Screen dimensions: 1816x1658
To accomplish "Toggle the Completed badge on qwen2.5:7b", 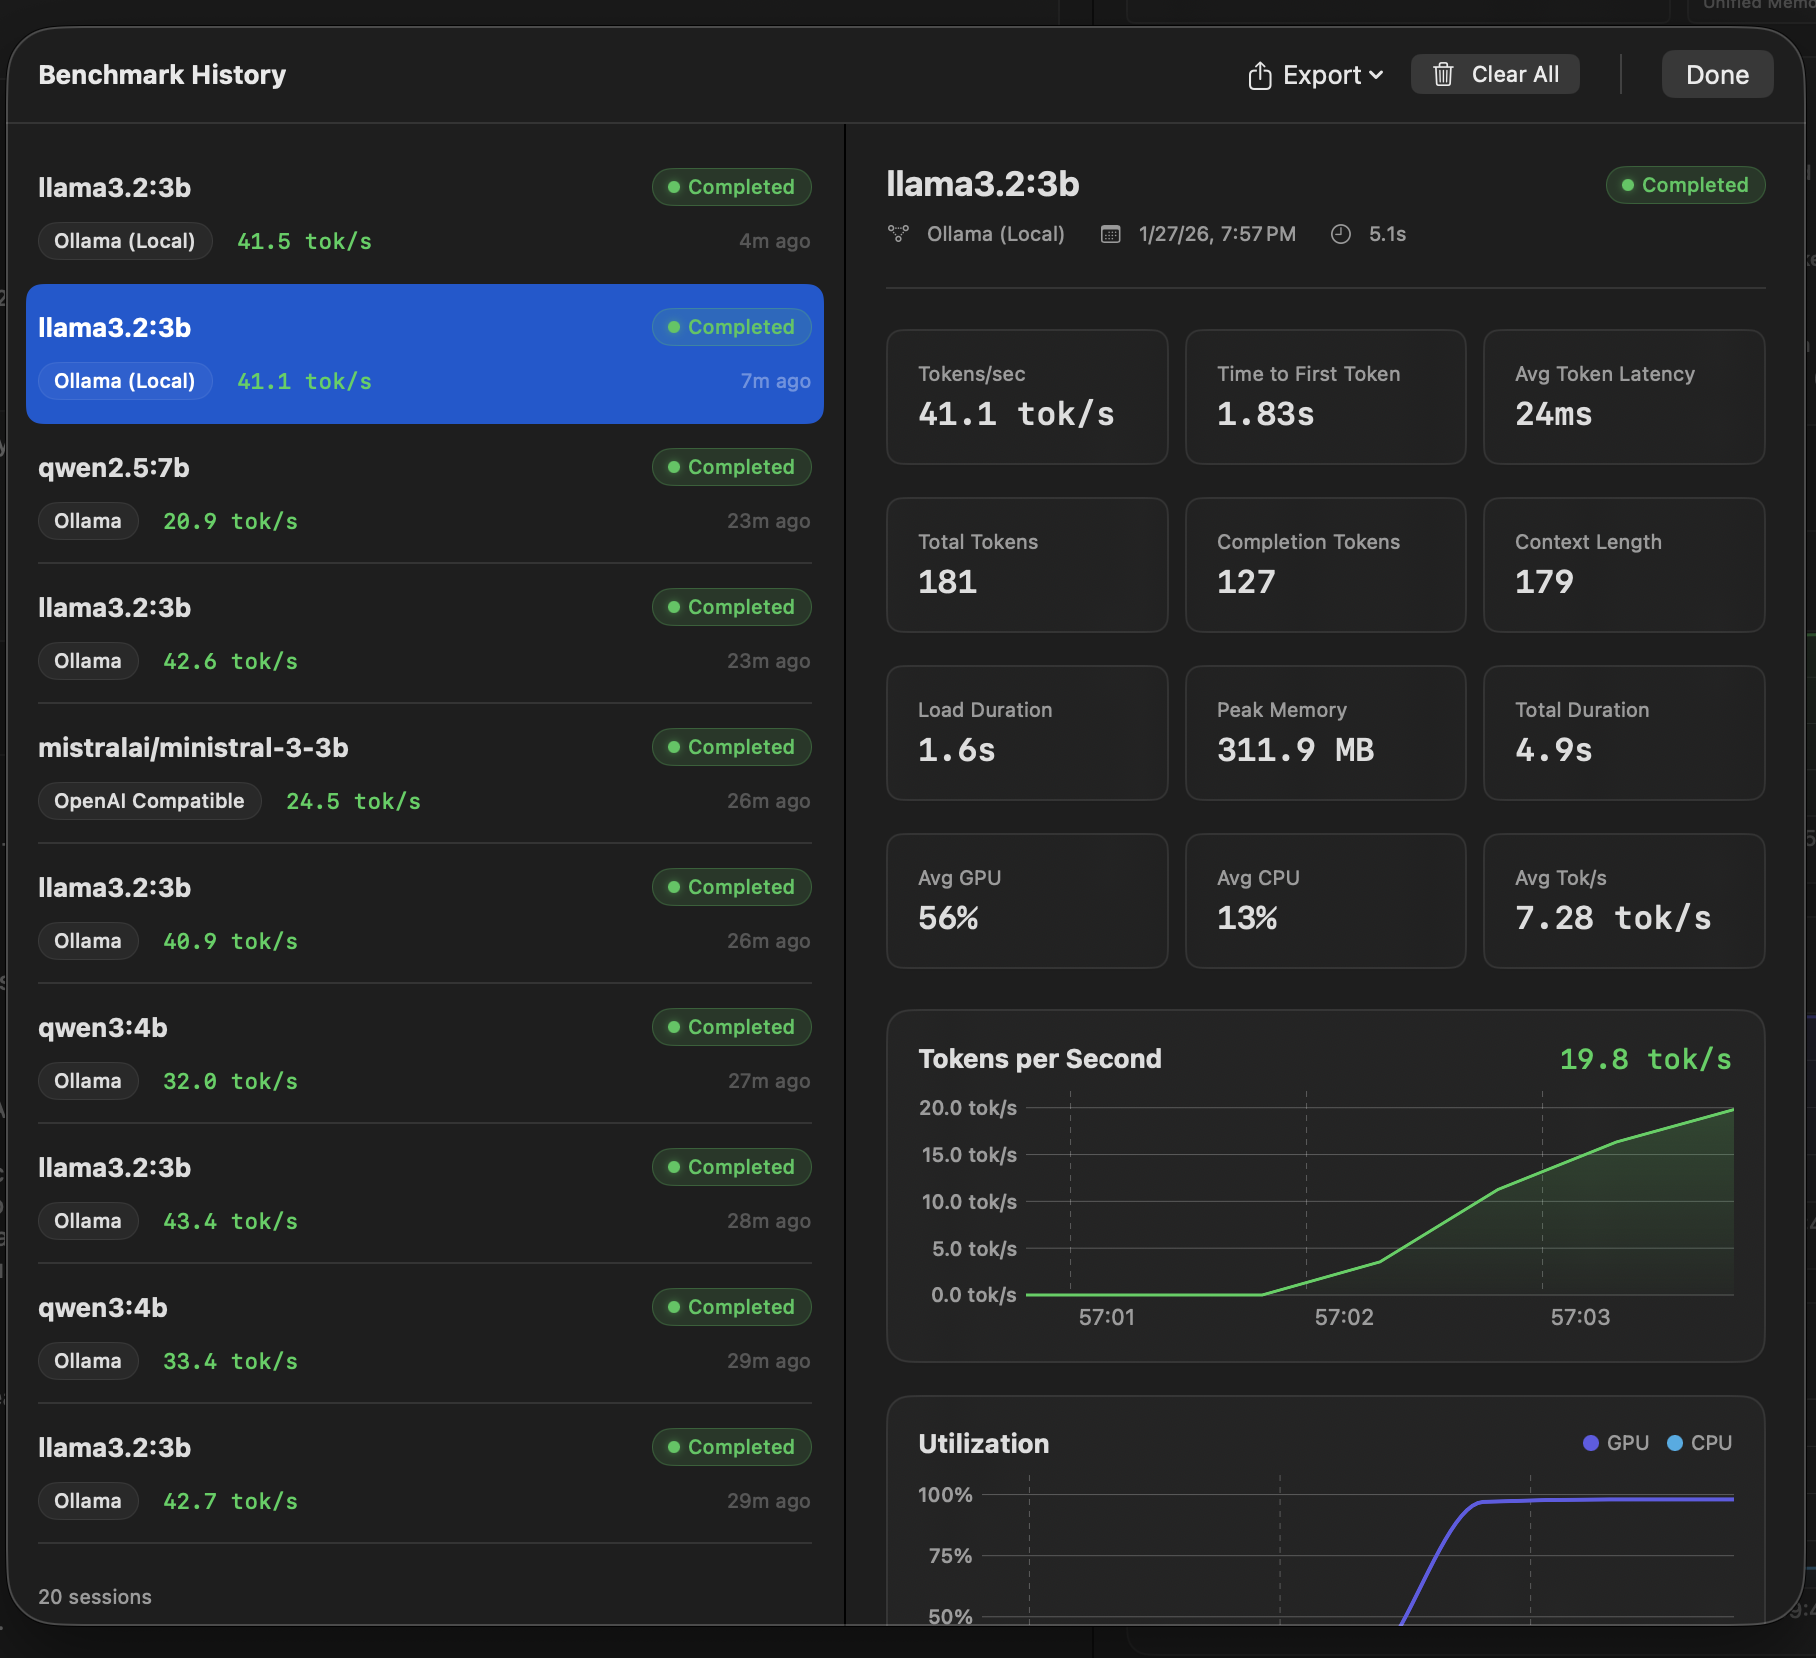I will coord(731,467).
